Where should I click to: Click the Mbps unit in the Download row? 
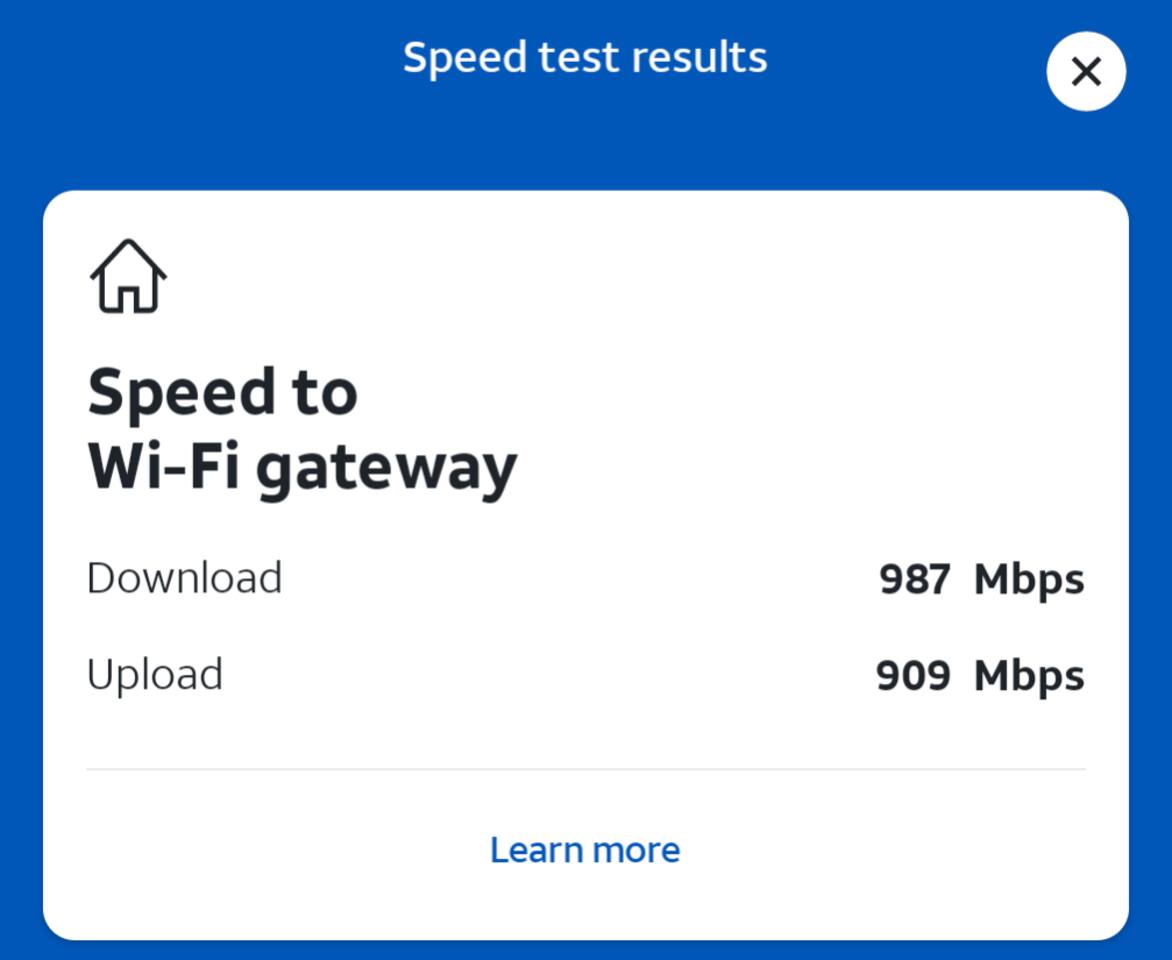coord(1029,579)
